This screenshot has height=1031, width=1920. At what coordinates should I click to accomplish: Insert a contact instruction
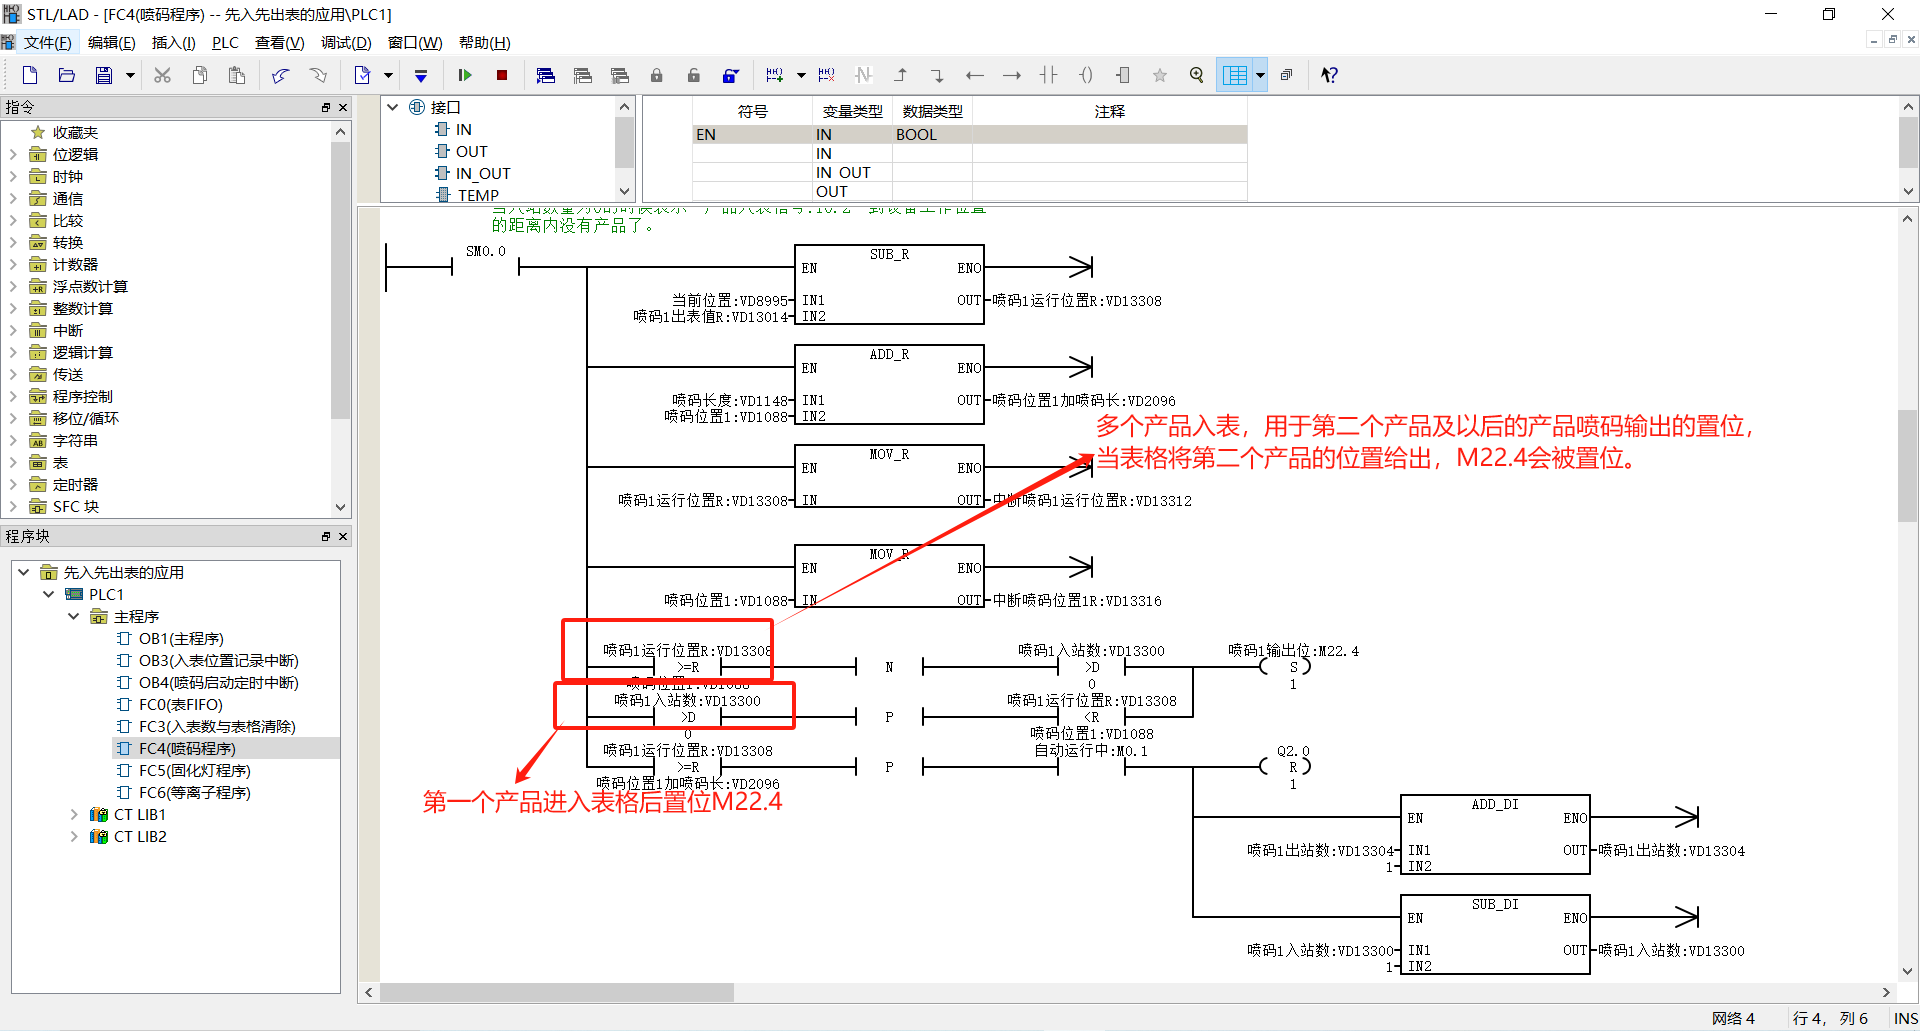[1048, 75]
